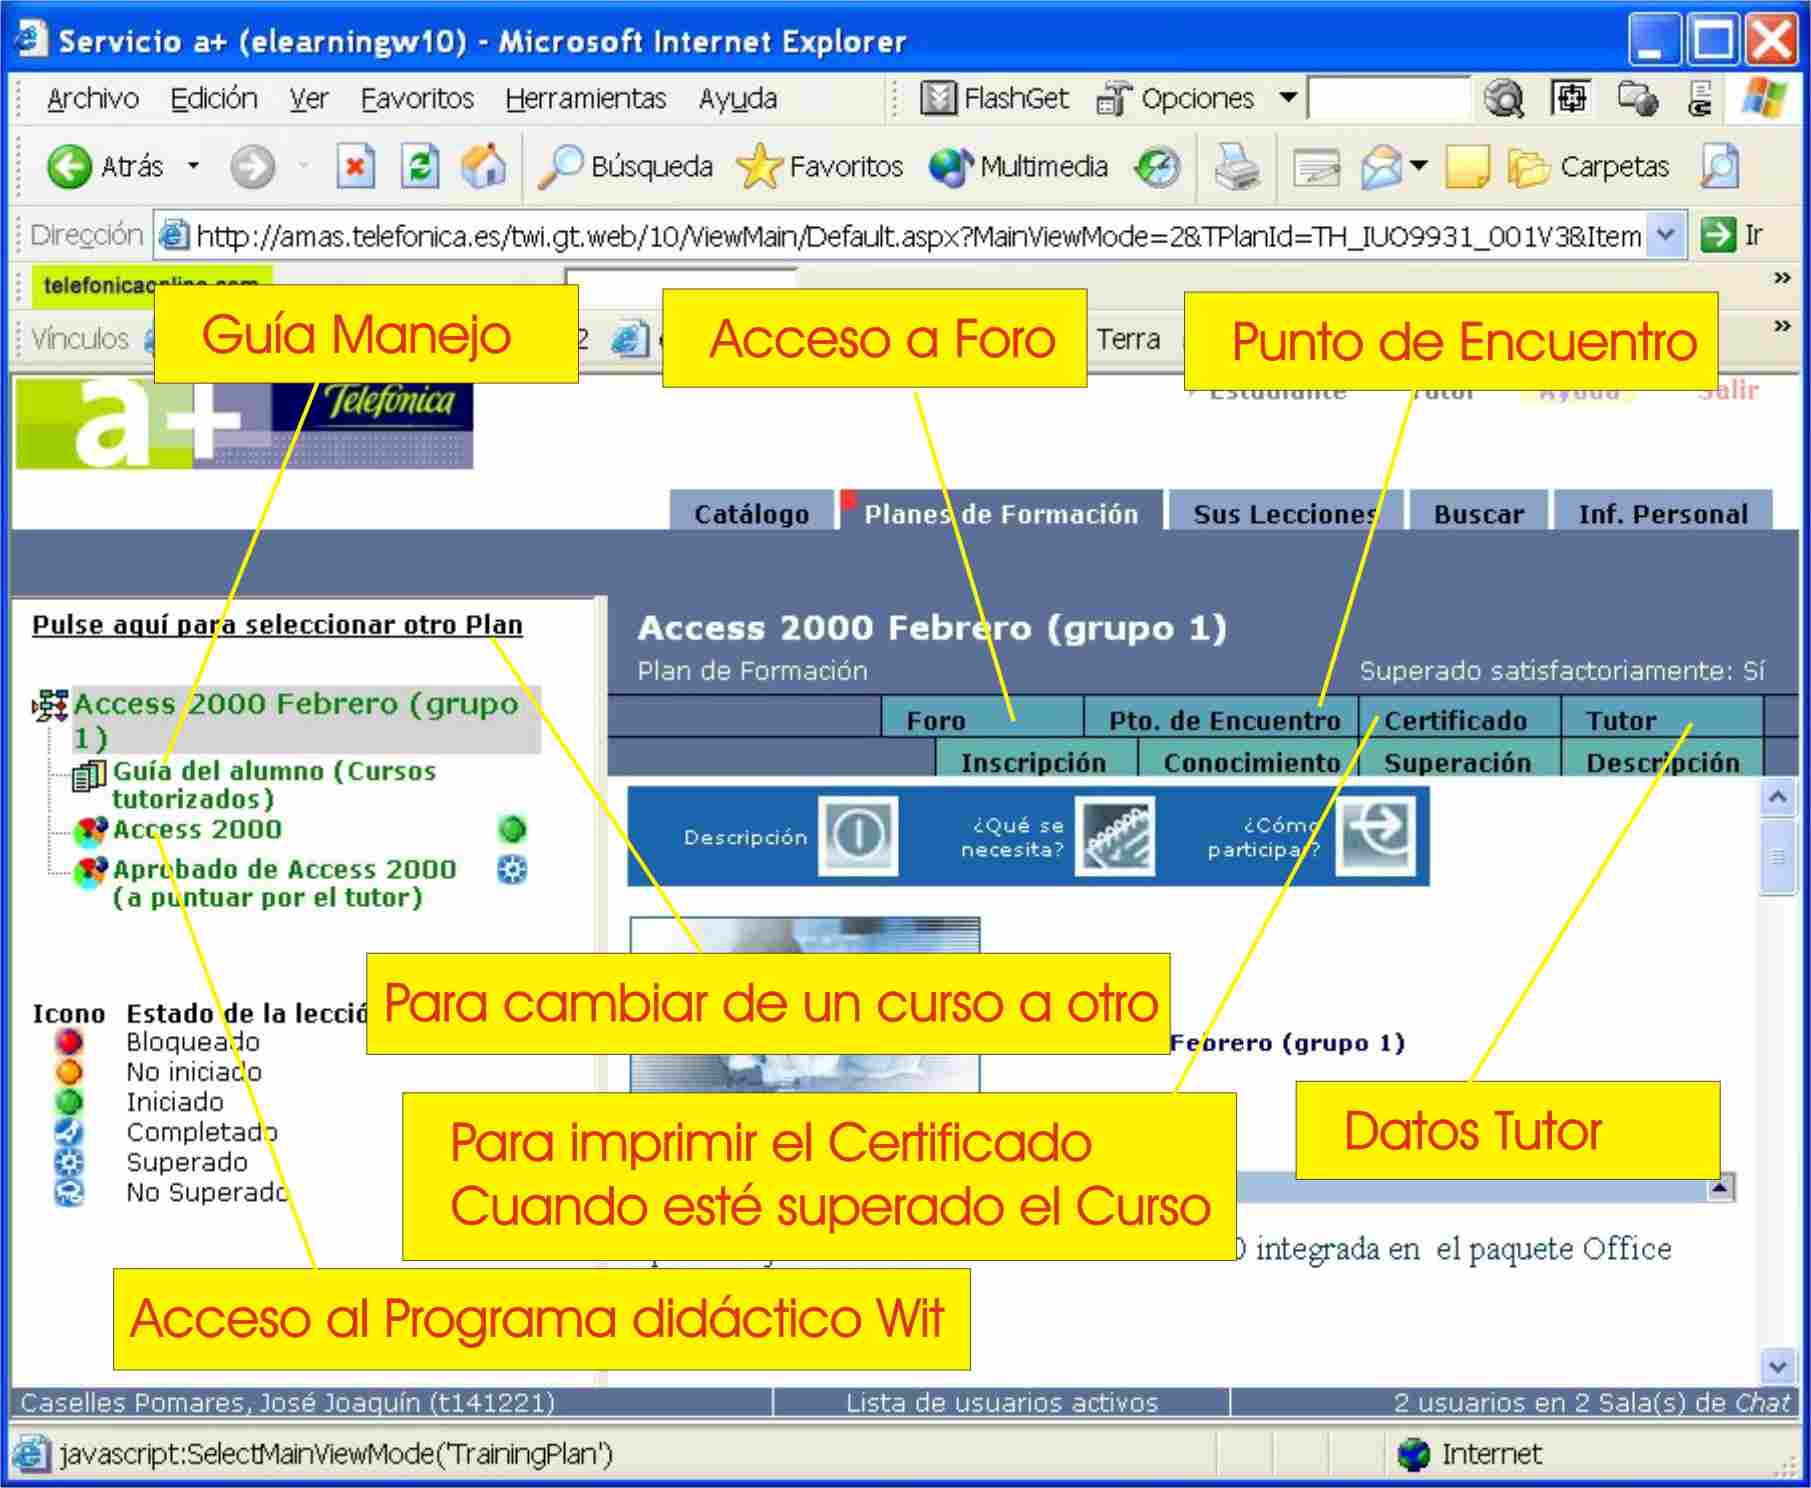Open the '¿Qué se necesita?' notebook icon
The height and width of the screenshot is (1488, 1811).
pos(1114,836)
